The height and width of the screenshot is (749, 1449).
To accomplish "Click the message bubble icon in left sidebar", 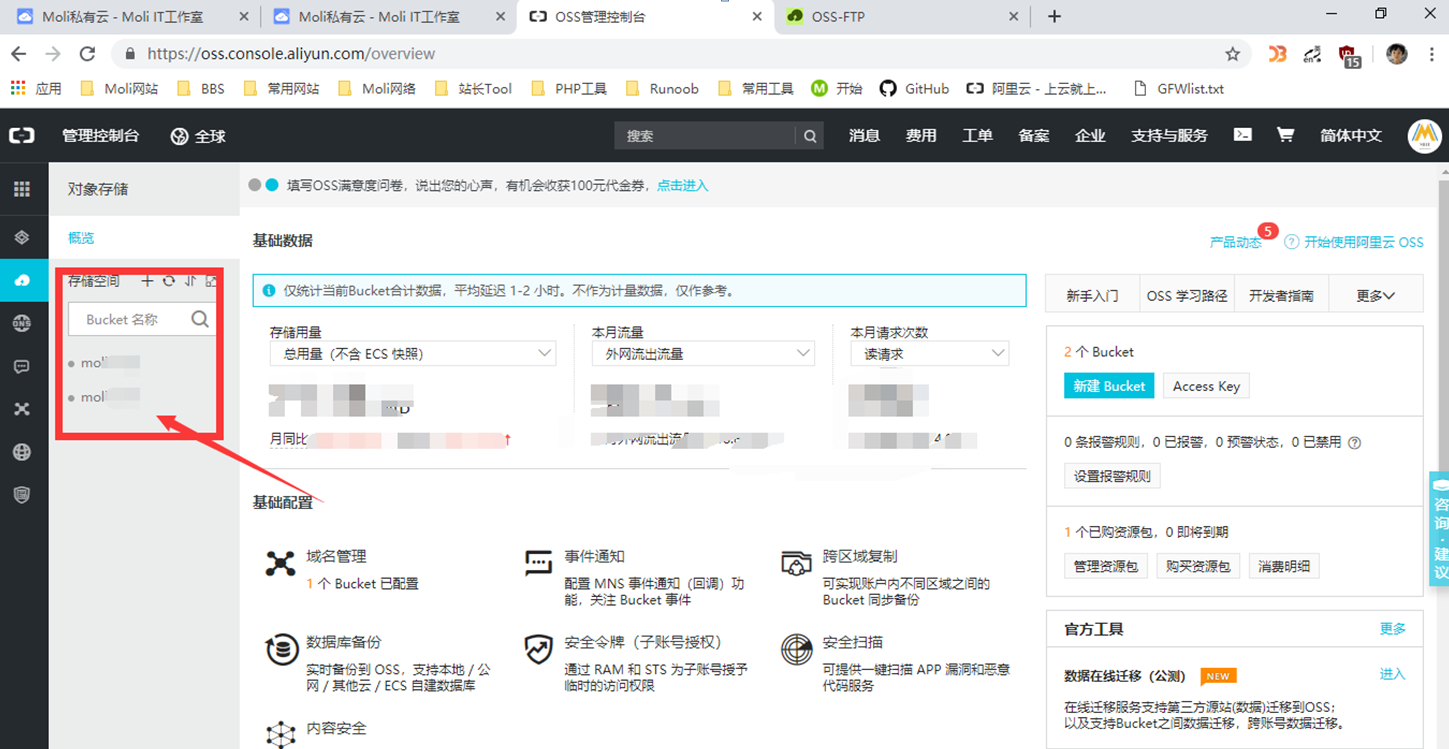I will point(22,367).
